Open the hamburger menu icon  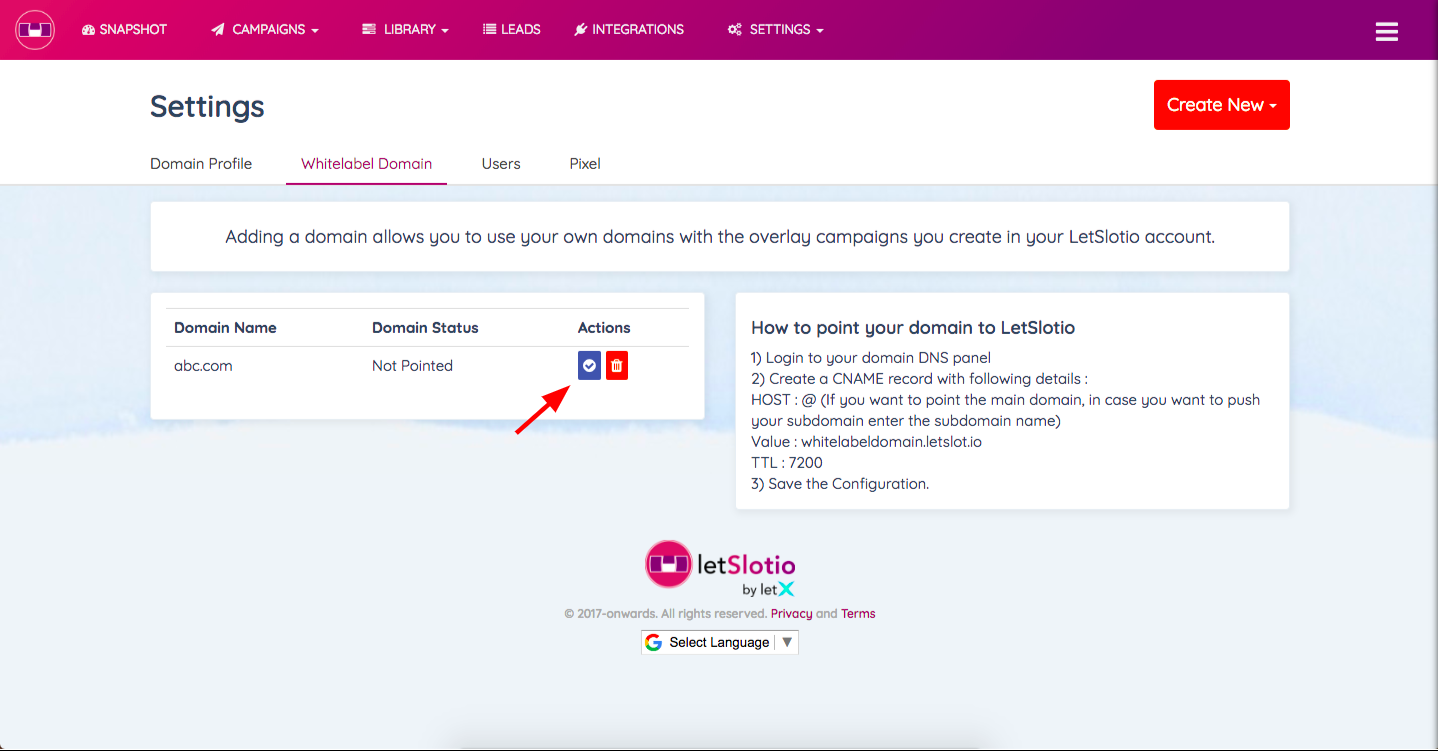tap(1387, 32)
